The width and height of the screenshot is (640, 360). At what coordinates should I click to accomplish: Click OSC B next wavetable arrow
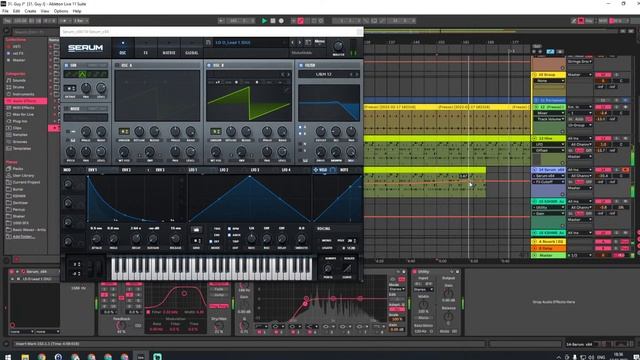[289, 74]
